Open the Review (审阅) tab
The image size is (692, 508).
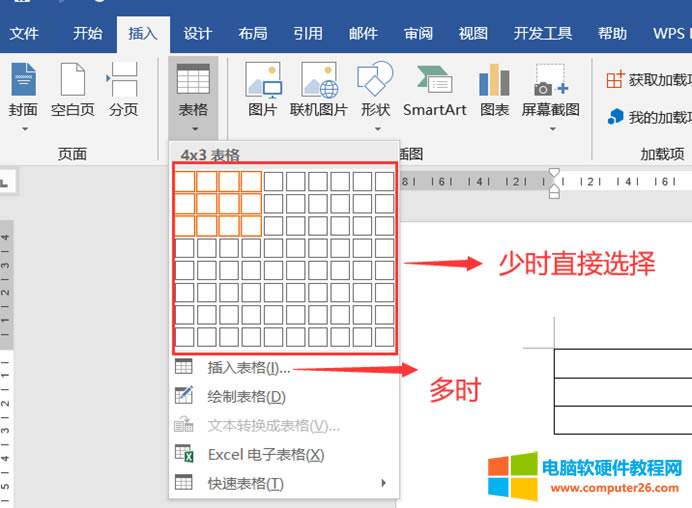[x=418, y=33]
